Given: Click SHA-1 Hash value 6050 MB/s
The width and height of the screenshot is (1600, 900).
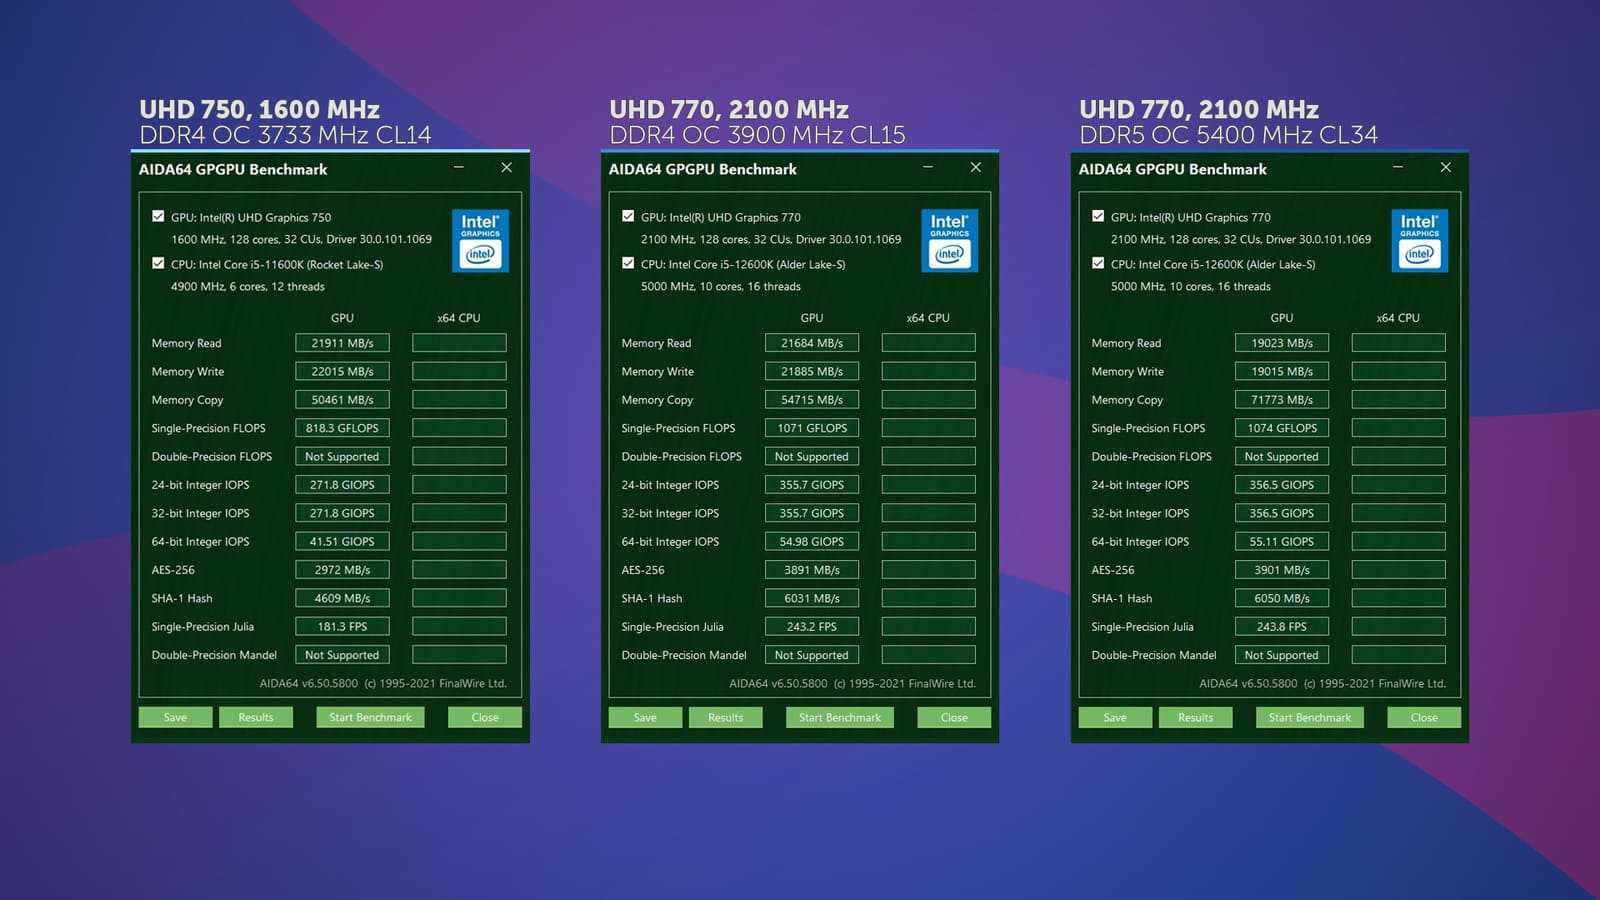Looking at the screenshot, I should pos(1282,598).
